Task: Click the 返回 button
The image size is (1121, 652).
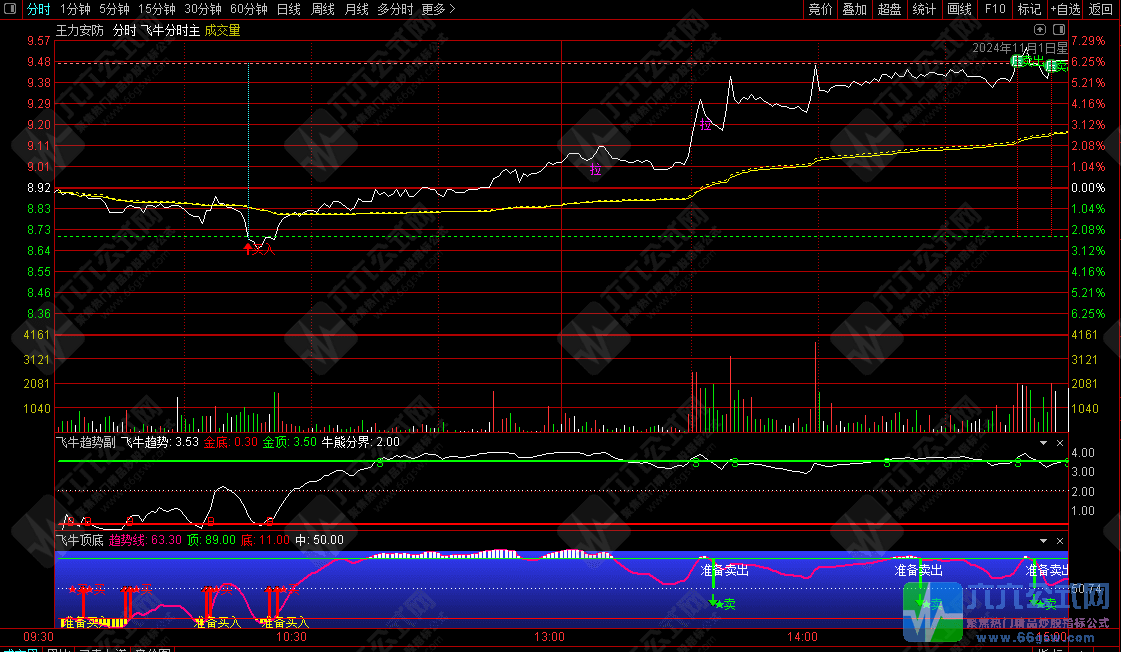Action: [x=1101, y=9]
